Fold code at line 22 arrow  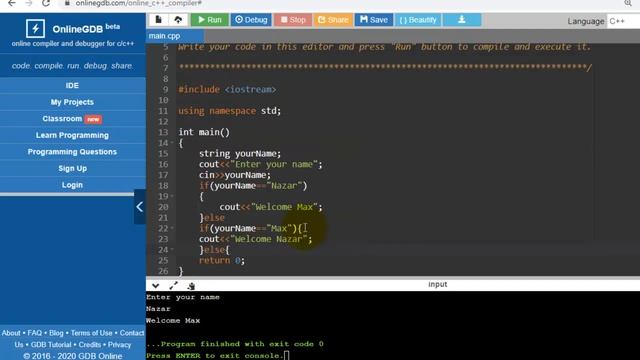[x=172, y=228]
